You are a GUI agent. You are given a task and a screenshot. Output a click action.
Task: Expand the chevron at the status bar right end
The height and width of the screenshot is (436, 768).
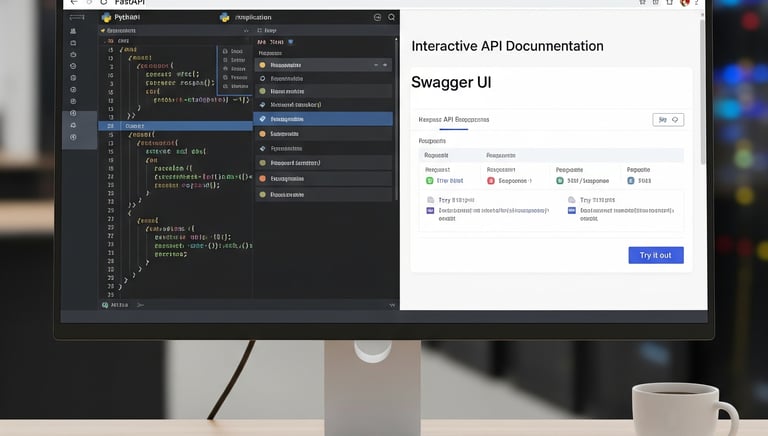(392, 305)
